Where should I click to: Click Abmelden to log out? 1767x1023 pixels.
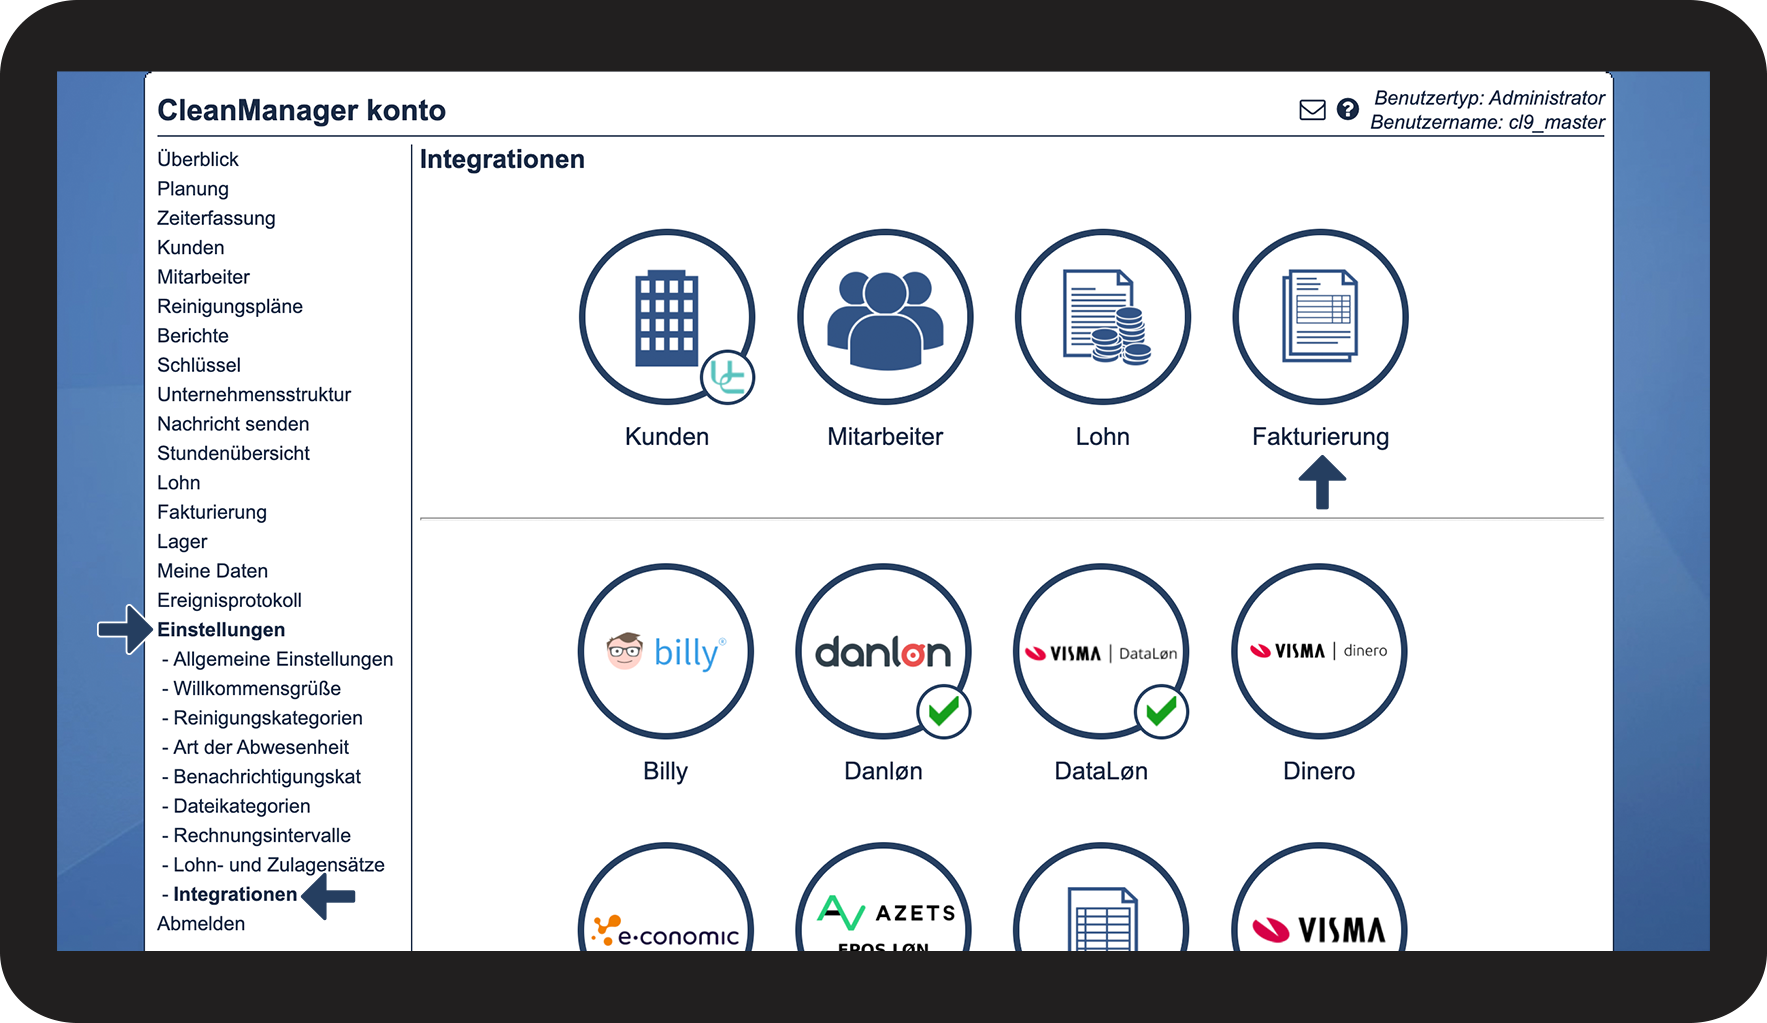tap(201, 924)
